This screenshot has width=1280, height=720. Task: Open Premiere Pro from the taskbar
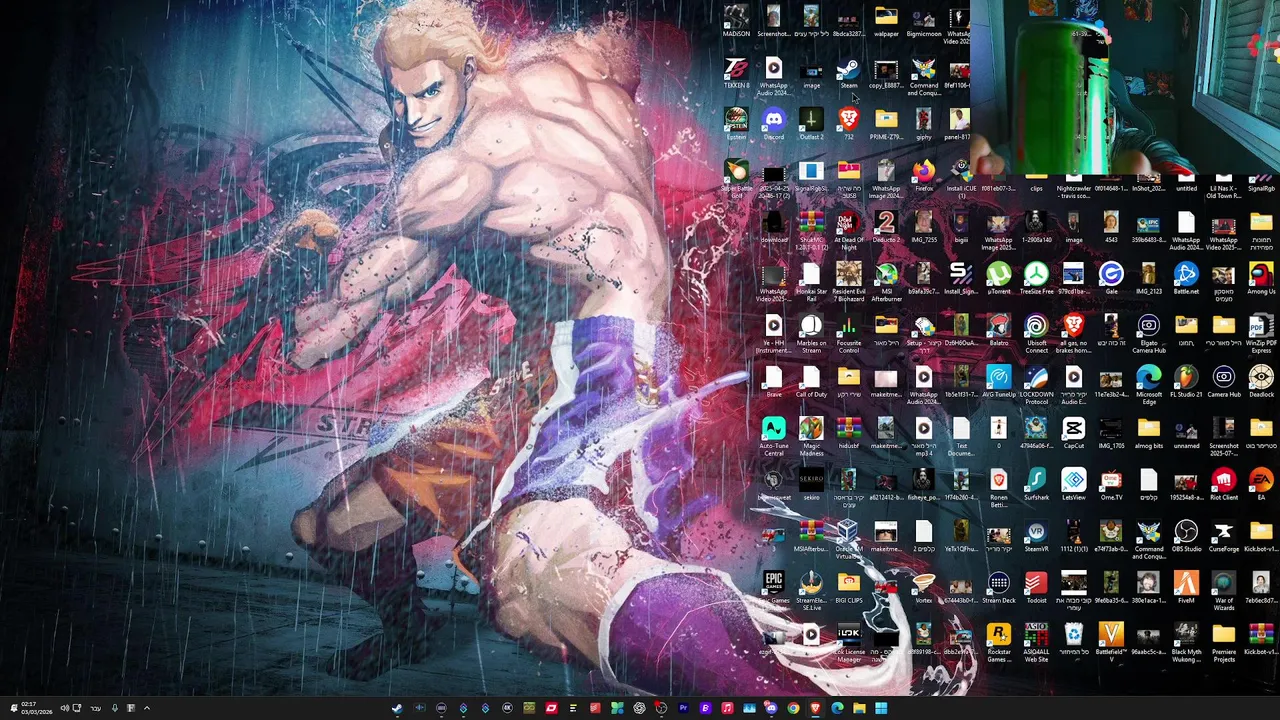click(x=683, y=708)
